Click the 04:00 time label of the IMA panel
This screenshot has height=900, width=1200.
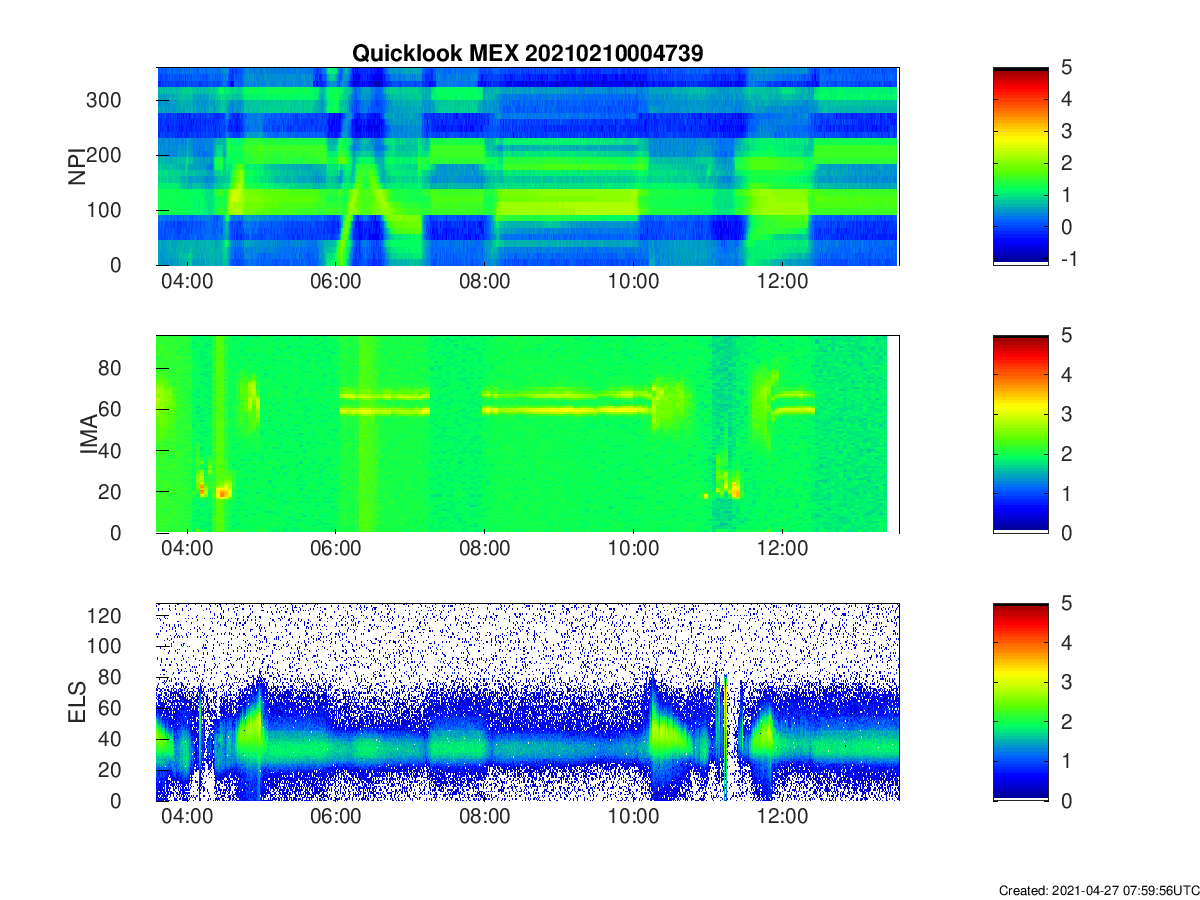(187, 550)
